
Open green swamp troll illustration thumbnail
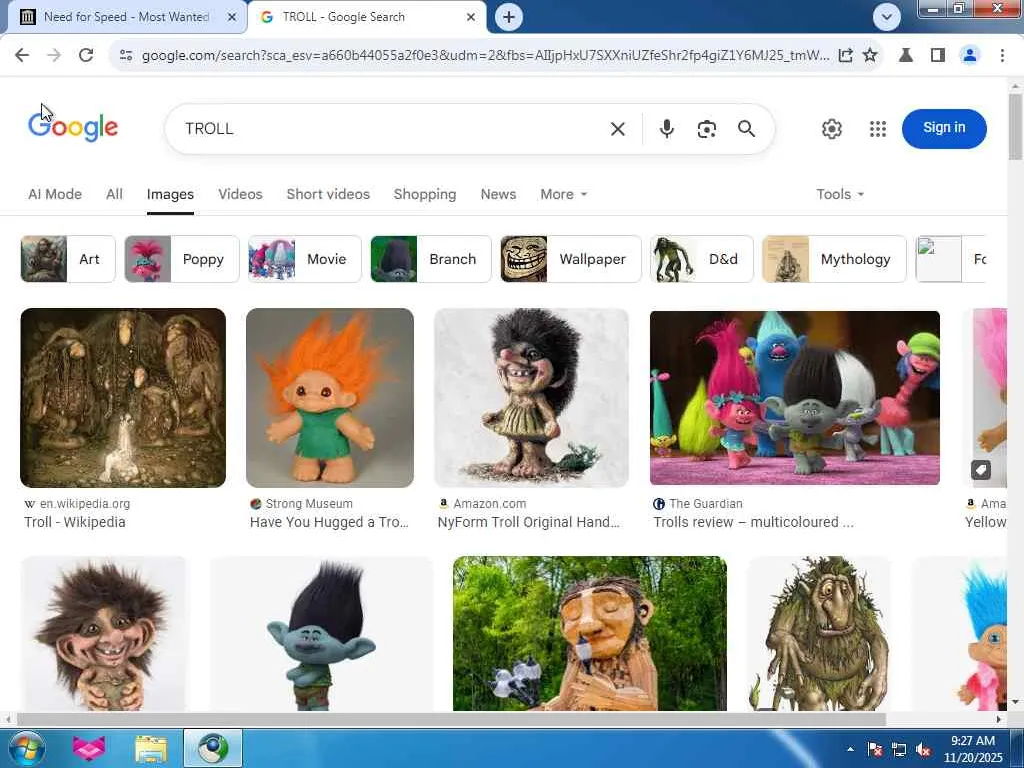[x=819, y=633]
